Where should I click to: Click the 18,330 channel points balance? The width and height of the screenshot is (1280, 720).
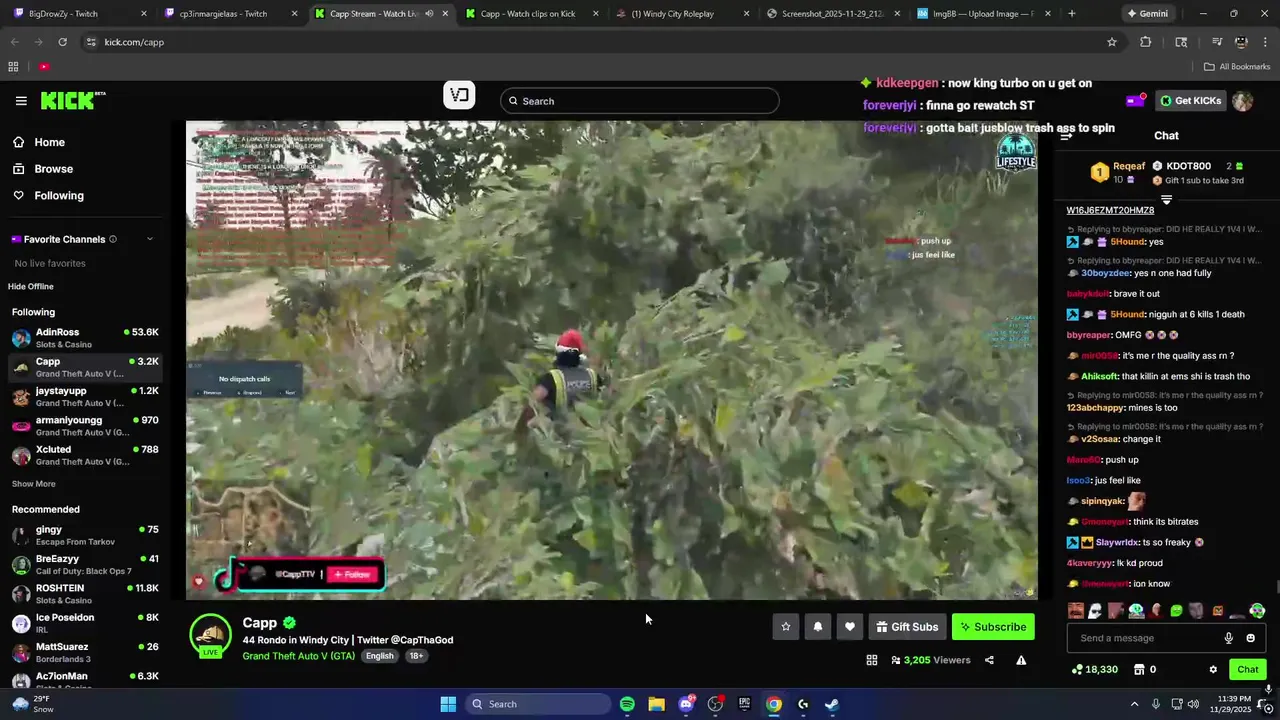1095,669
